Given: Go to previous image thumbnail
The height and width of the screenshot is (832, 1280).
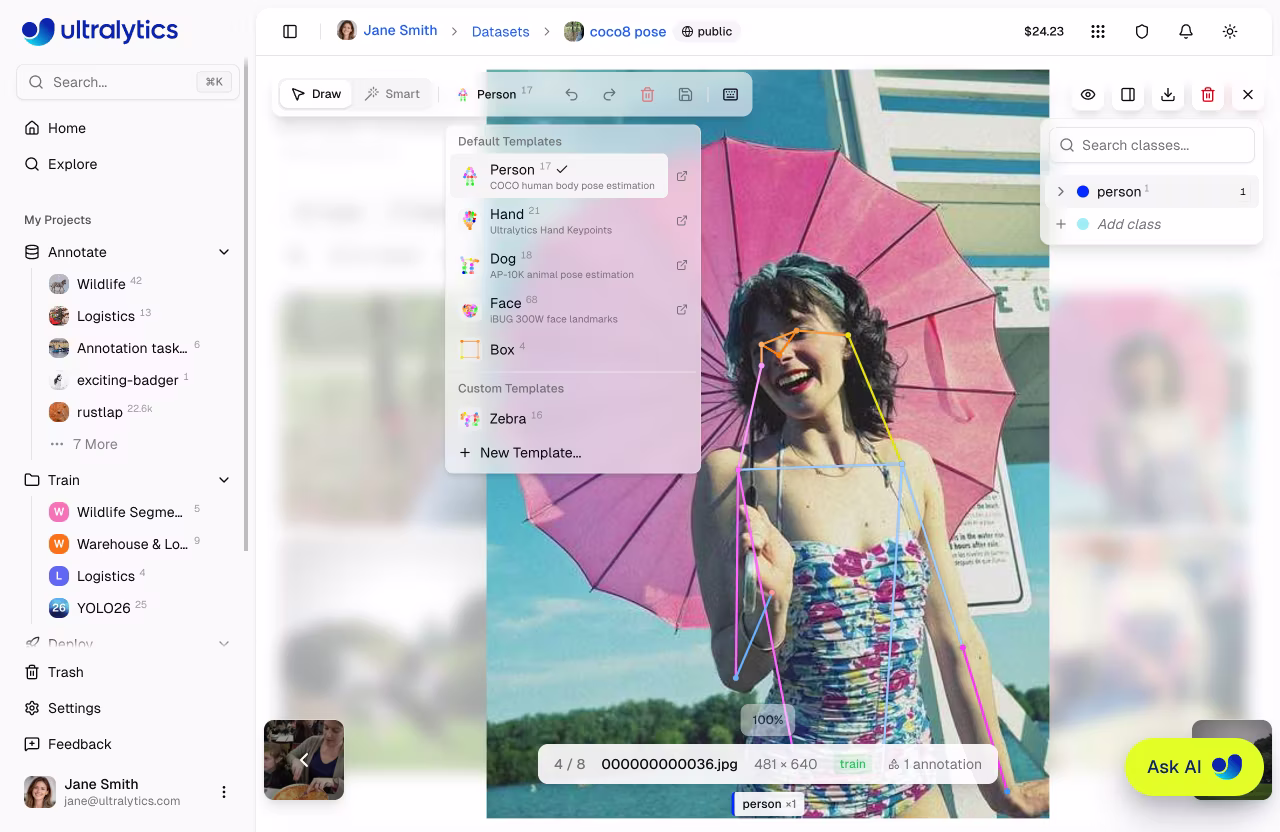Looking at the screenshot, I should 304,760.
